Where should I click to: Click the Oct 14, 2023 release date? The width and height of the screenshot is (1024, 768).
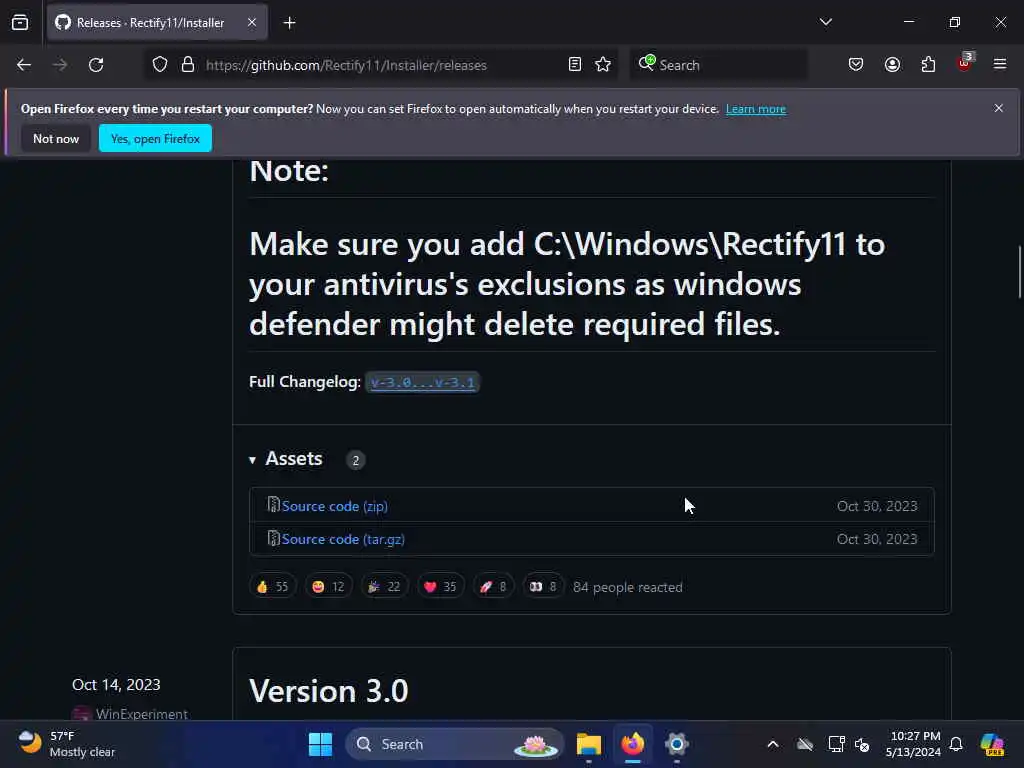pyautogui.click(x=116, y=684)
